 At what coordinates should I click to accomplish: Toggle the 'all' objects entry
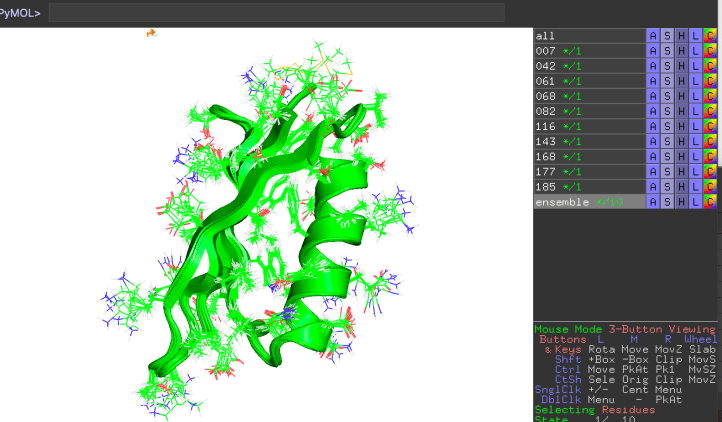point(589,36)
